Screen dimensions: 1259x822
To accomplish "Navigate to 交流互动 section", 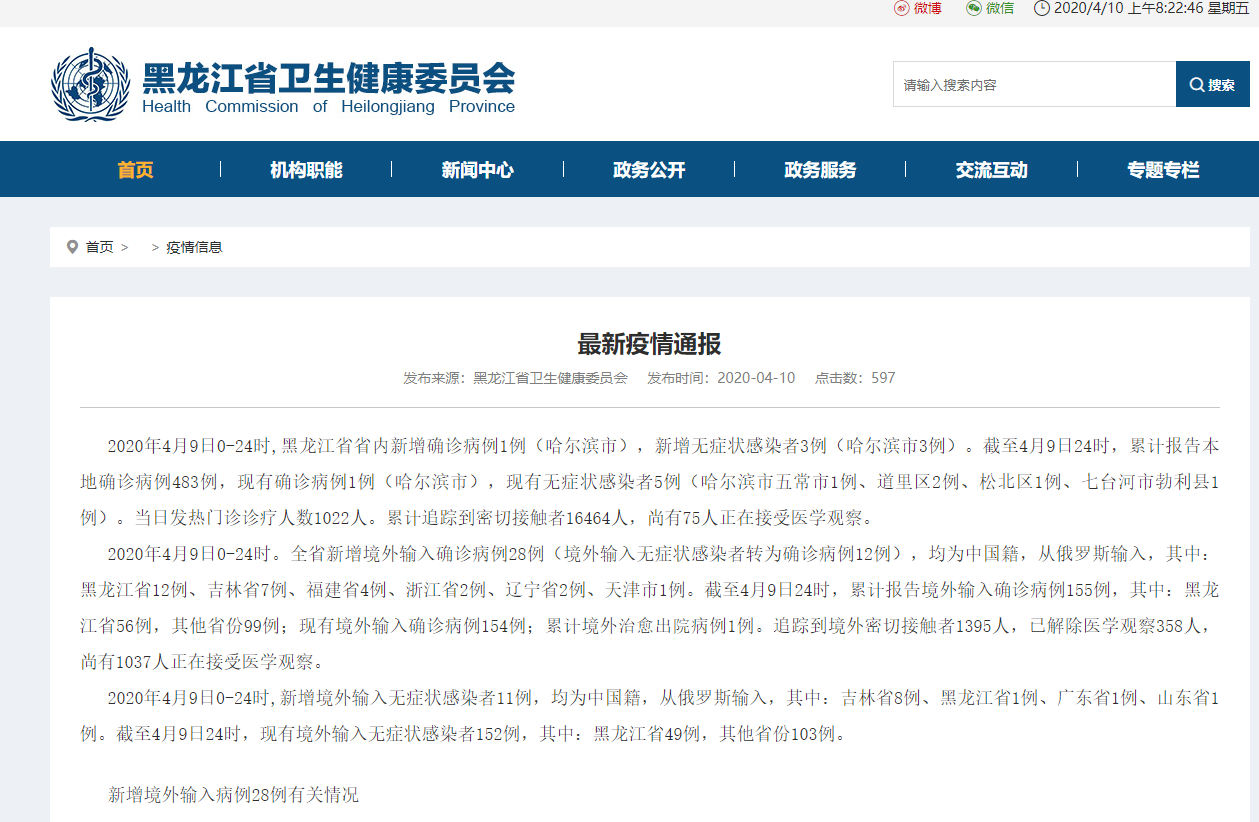I will coord(991,170).
